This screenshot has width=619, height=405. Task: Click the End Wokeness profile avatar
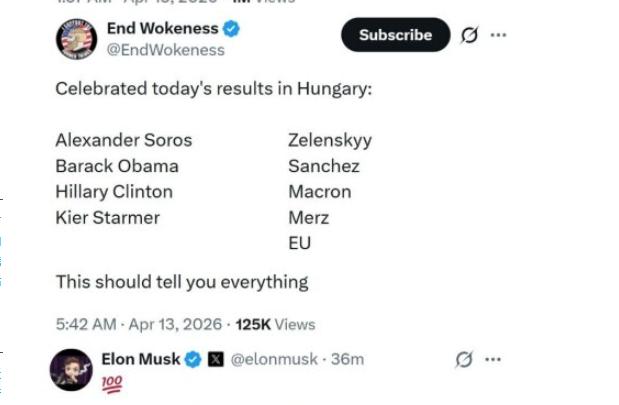coord(75,39)
